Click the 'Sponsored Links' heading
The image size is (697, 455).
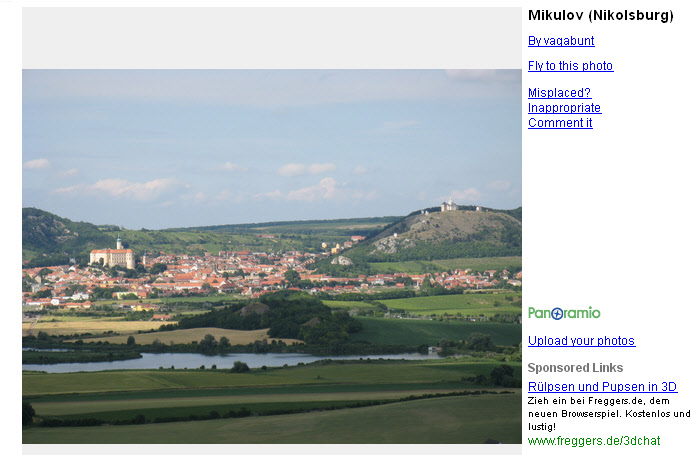pyautogui.click(x=575, y=368)
